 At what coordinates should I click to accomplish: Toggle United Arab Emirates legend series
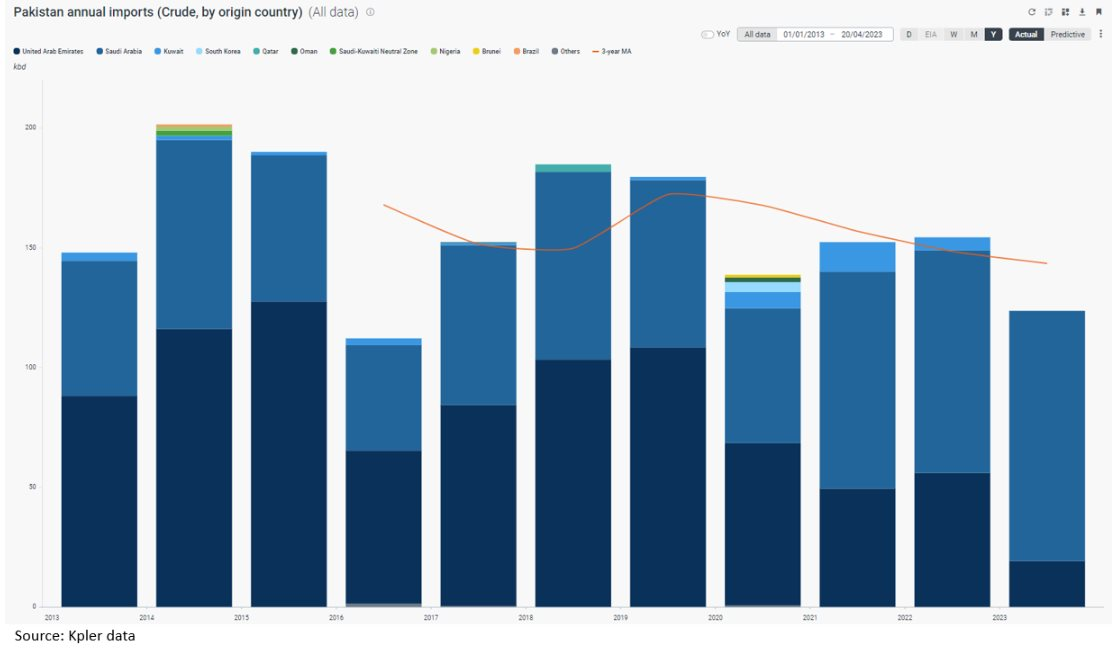click(x=48, y=51)
